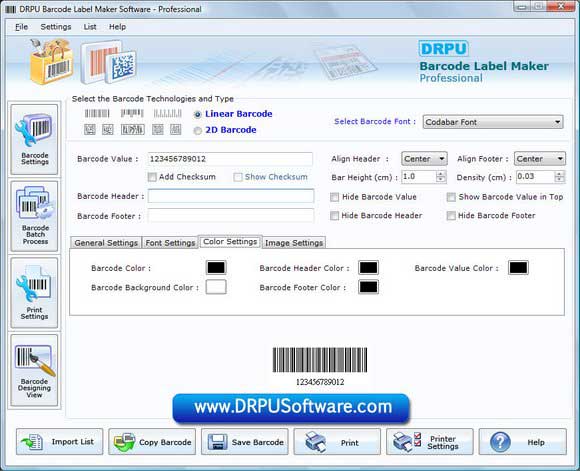Click the Import List icon button
Image resolution: width=580 pixels, height=471 pixels.
[60, 442]
